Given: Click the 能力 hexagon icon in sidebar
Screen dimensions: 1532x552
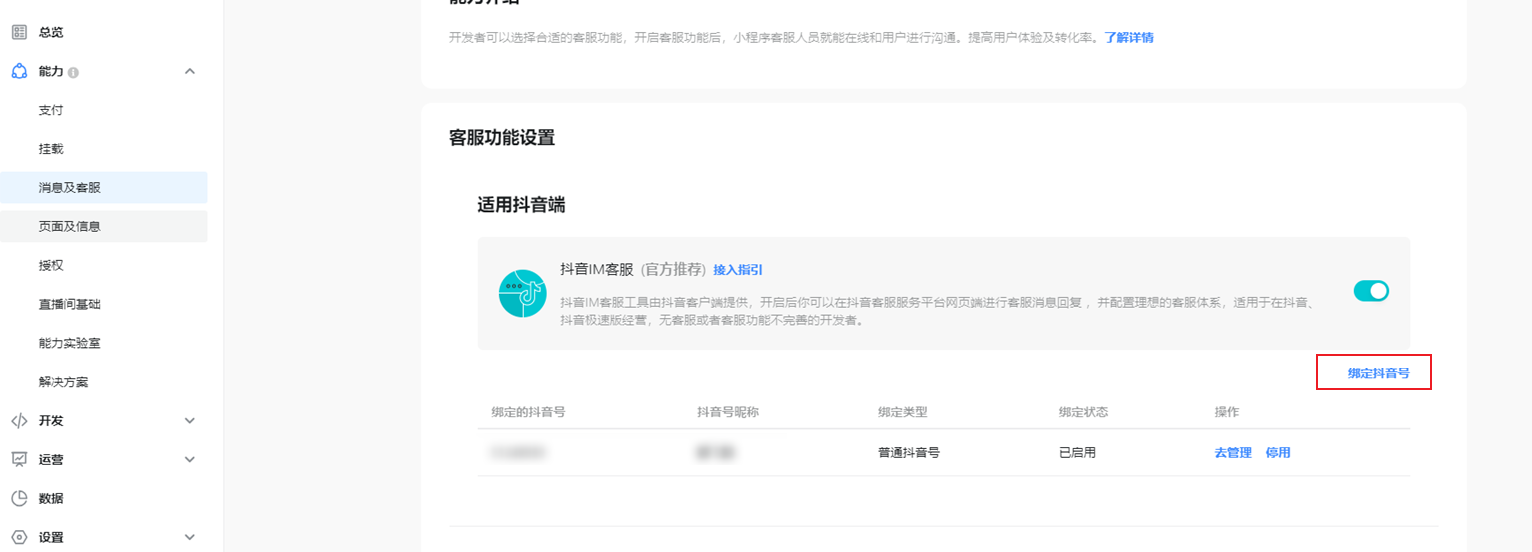Looking at the screenshot, I should point(19,71).
